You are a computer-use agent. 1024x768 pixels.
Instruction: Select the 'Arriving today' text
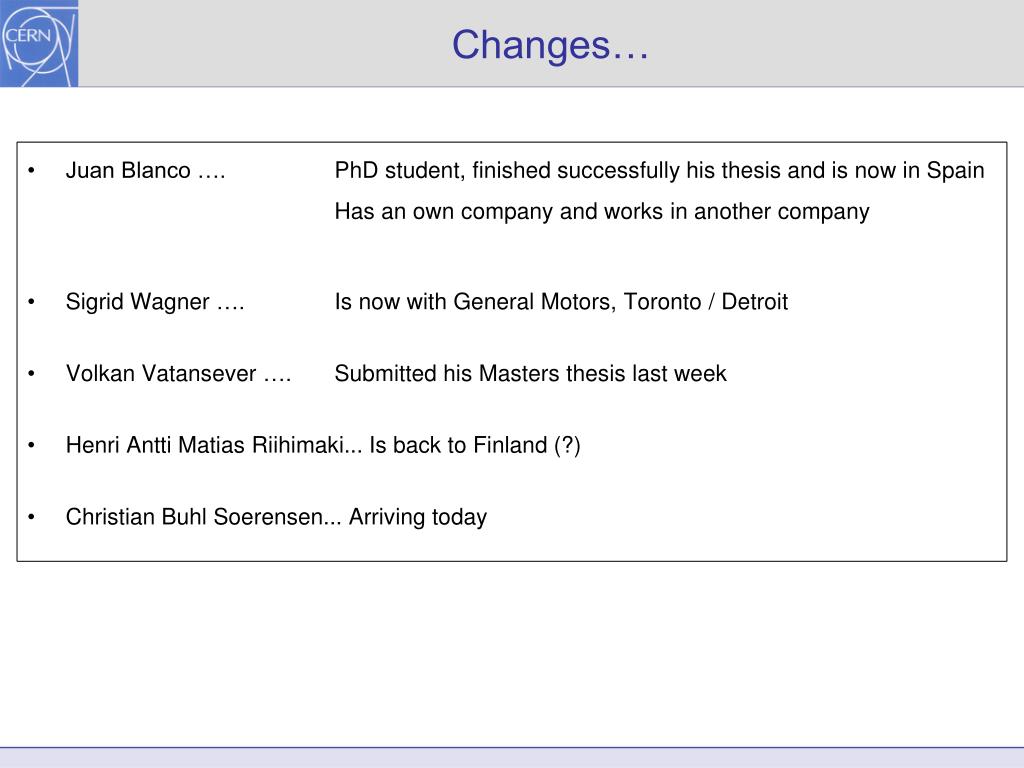[418, 517]
